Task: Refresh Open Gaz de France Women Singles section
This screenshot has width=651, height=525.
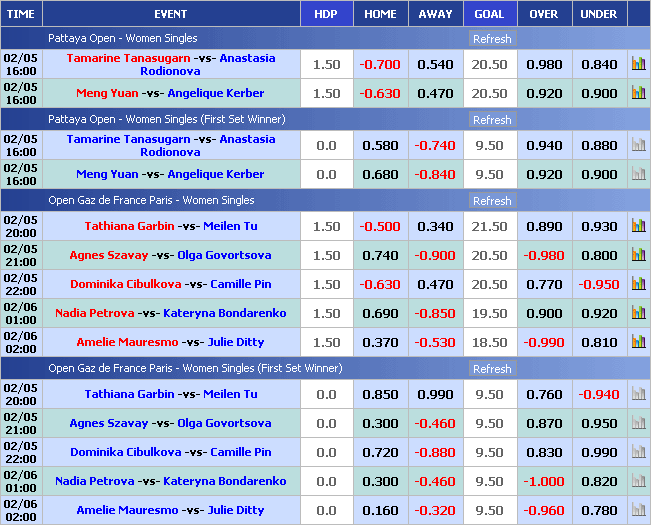Action: (x=491, y=201)
